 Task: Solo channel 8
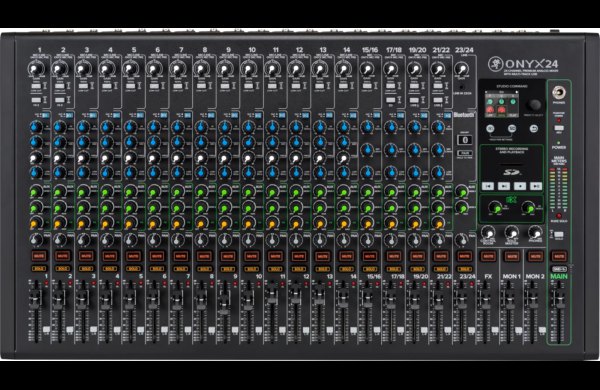point(204,269)
